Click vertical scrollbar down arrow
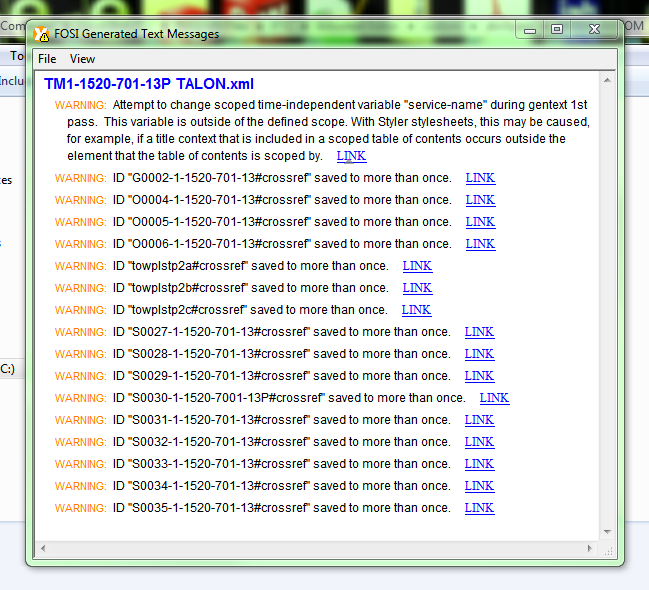Image resolution: width=649 pixels, height=590 pixels. (x=607, y=532)
